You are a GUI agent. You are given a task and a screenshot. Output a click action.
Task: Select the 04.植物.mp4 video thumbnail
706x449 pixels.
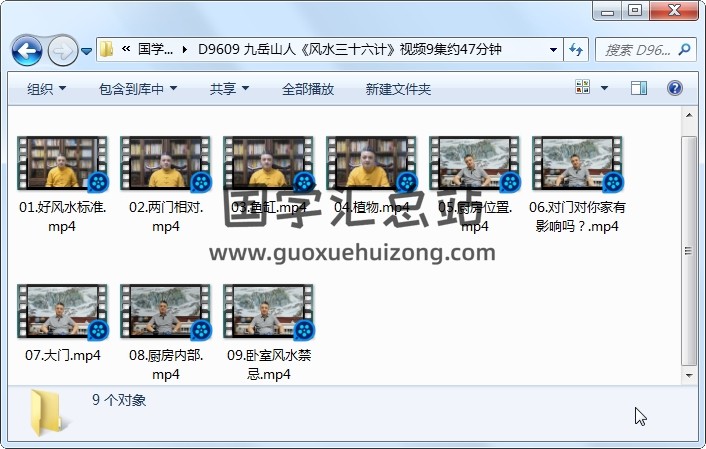[371, 163]
